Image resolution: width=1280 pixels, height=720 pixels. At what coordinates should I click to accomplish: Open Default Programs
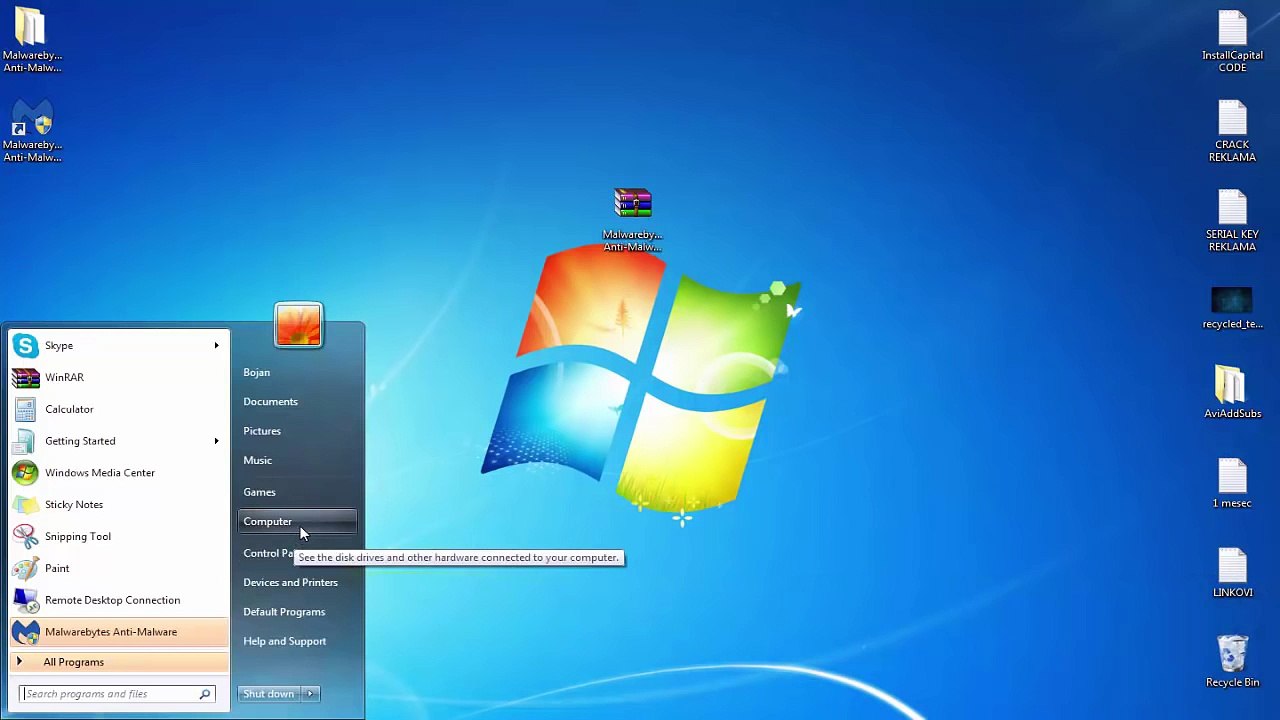(x=297, y=612)
